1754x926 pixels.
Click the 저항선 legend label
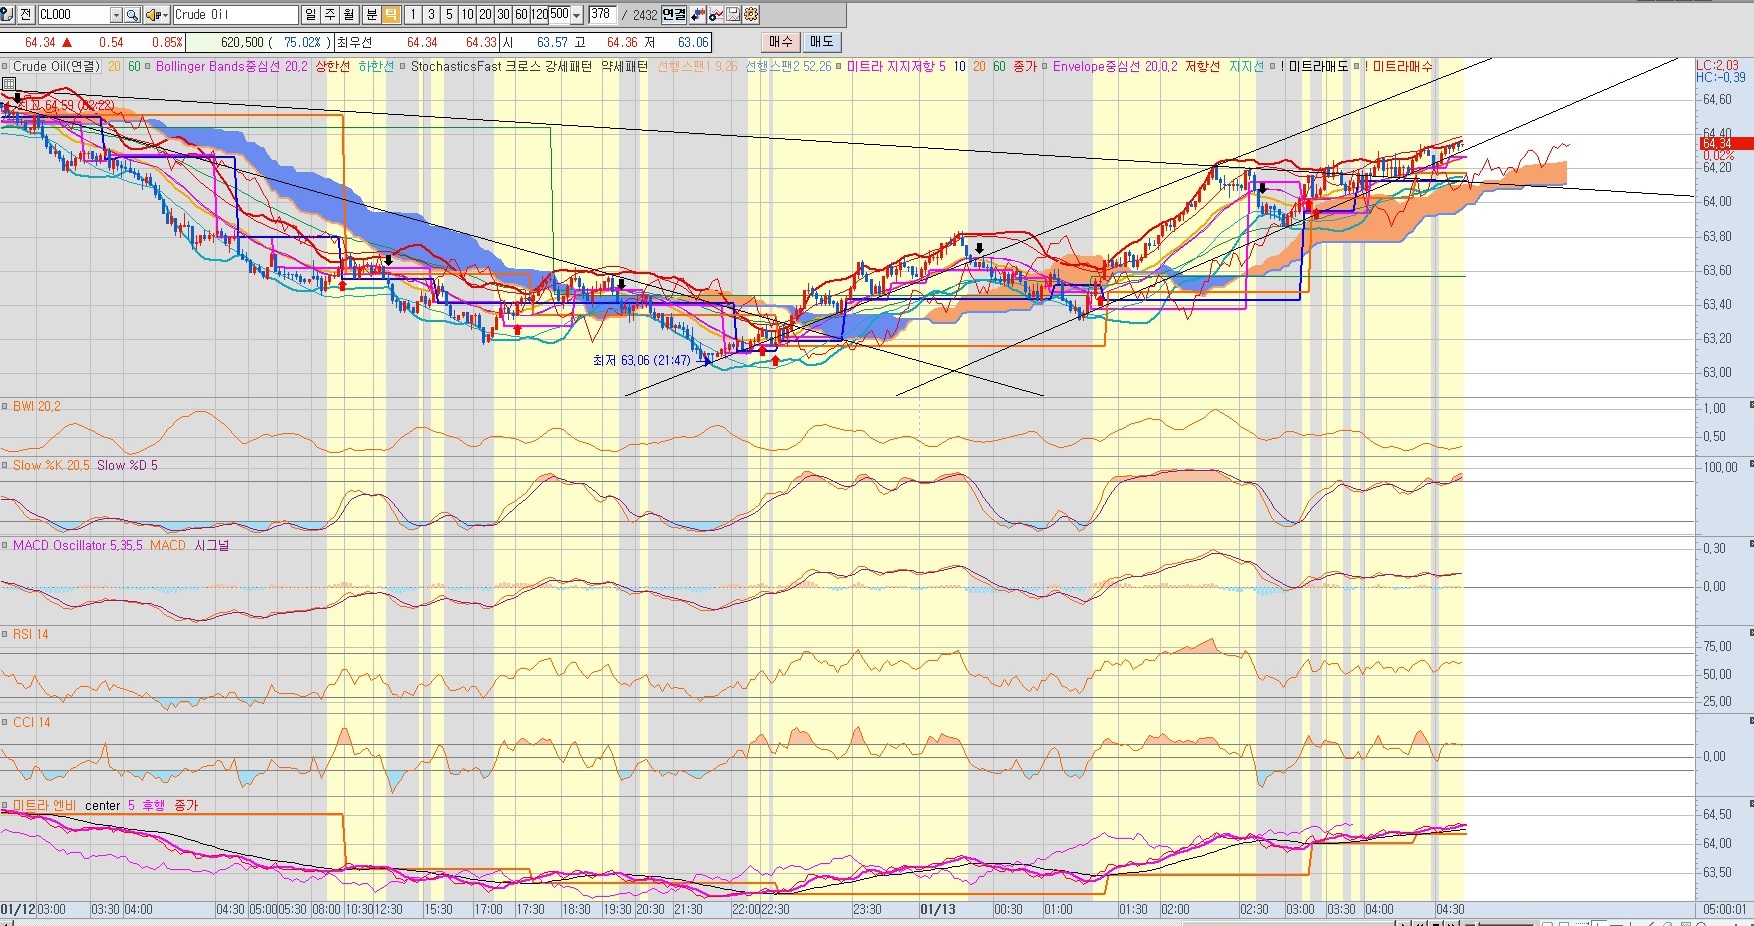click(1203, 67)
